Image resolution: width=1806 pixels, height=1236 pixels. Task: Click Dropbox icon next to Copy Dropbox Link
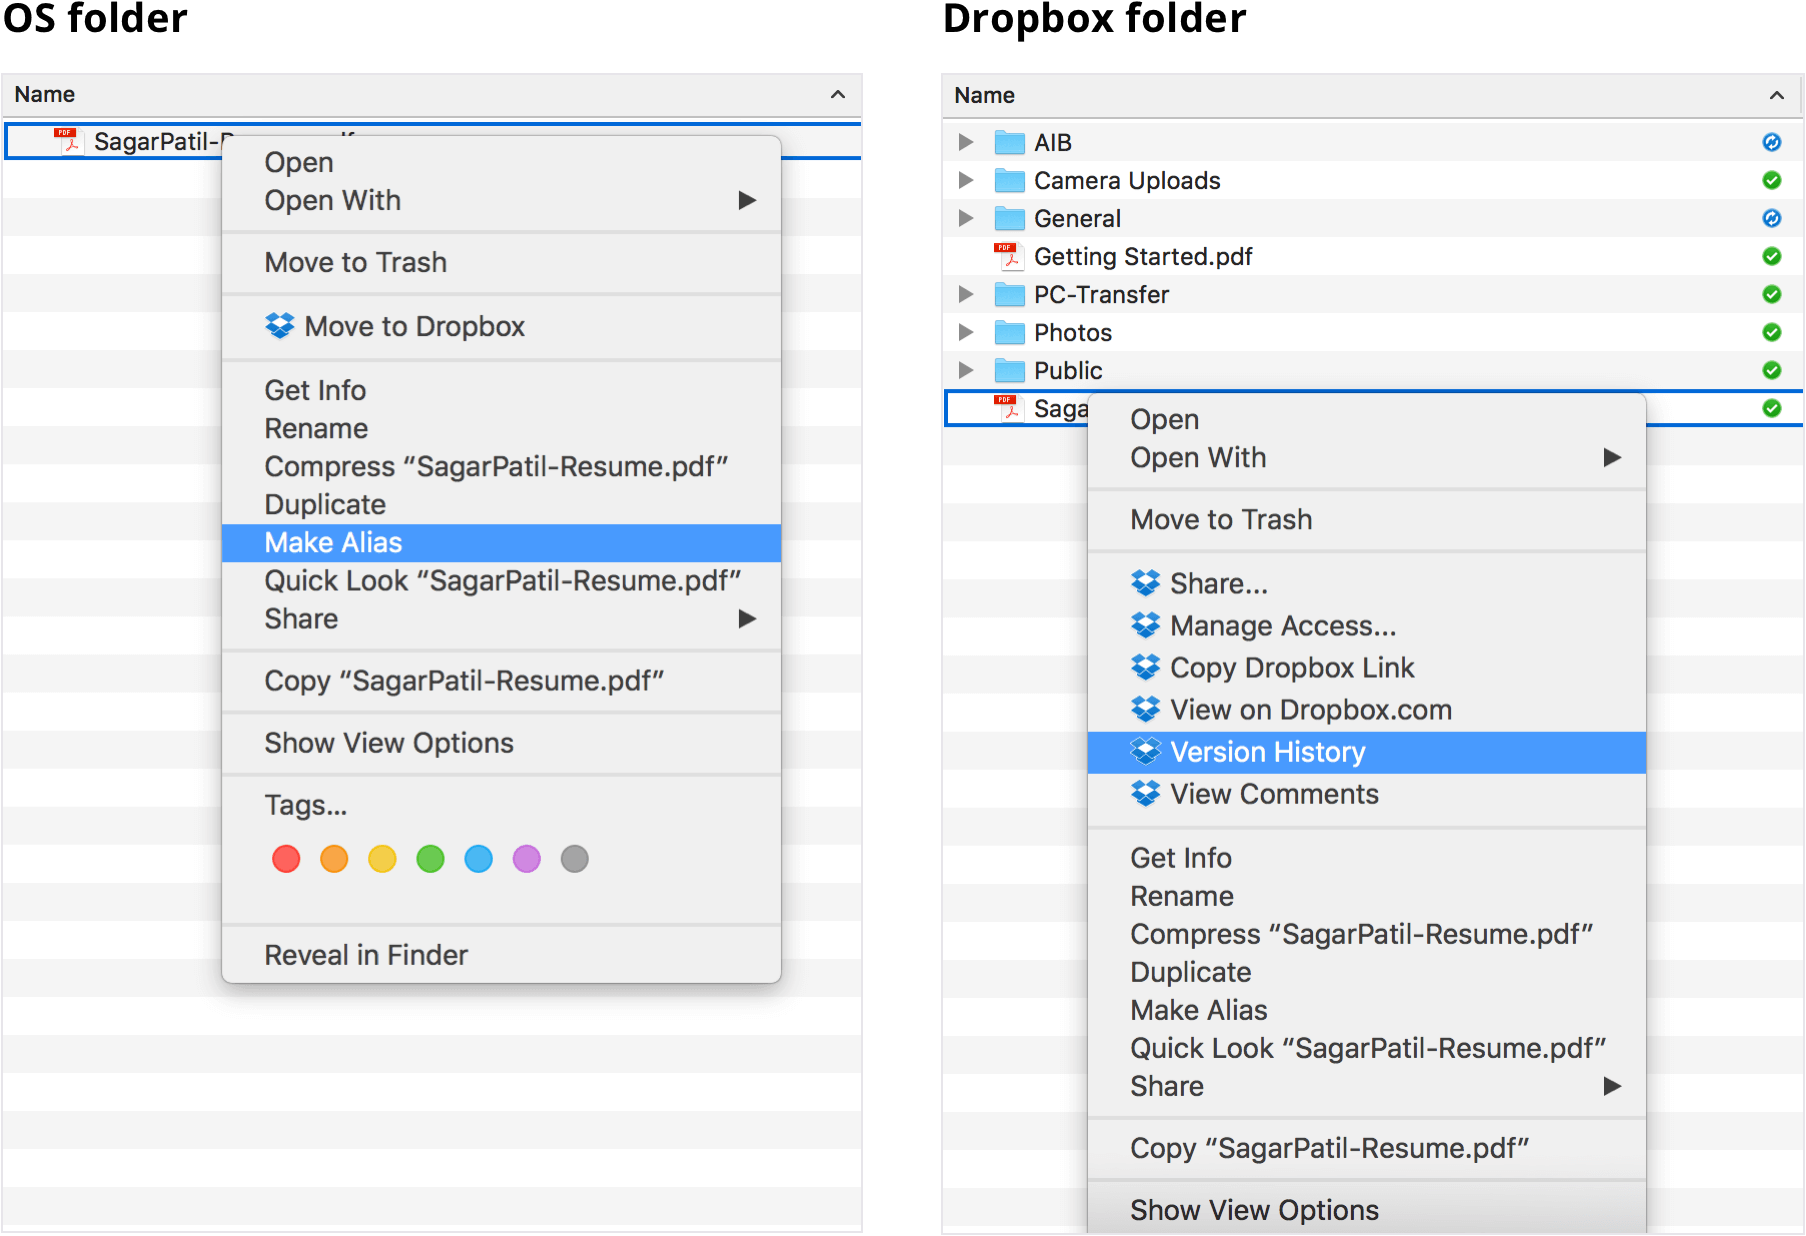point(1146,667)
